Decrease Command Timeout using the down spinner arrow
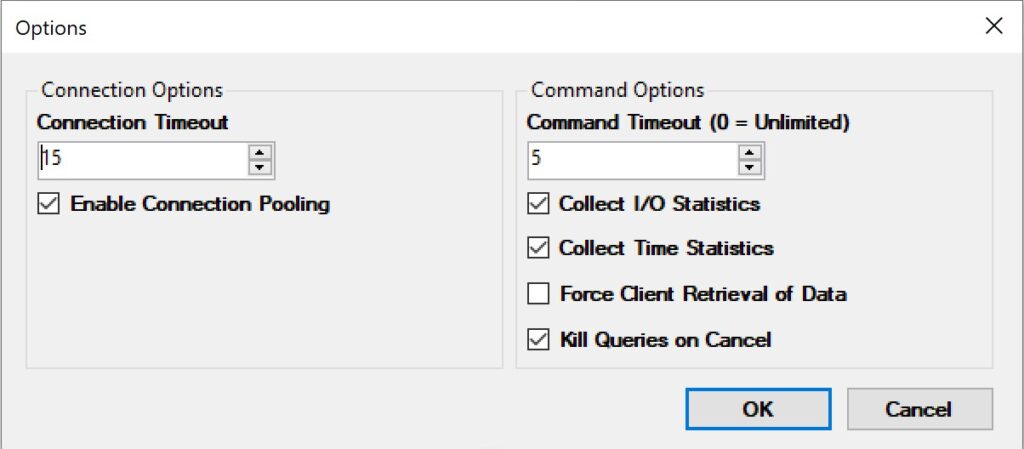This screenshot has width=1024, height=449. [x=750, y=168]
